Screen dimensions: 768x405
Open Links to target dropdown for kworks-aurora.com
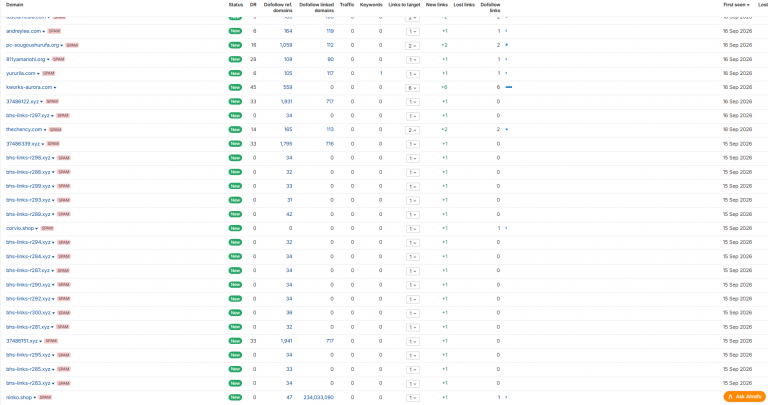pos(412,88)
